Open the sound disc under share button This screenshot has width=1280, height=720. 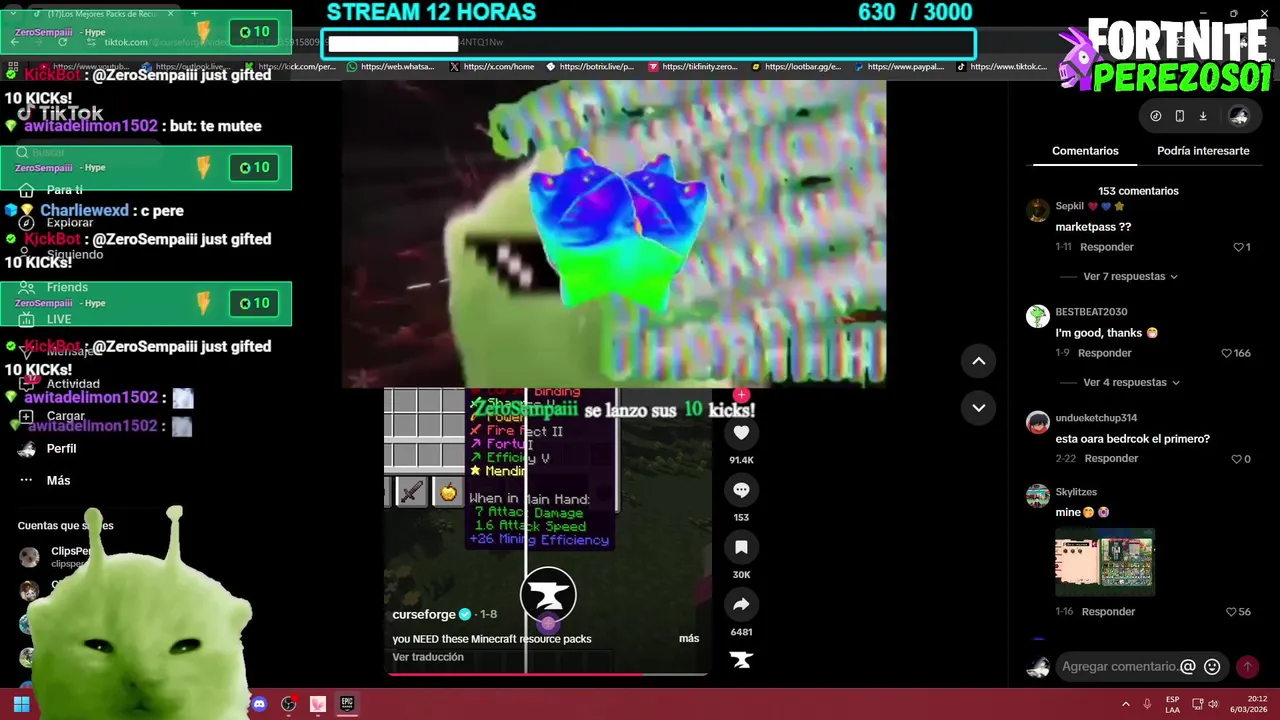click(741, 659)
